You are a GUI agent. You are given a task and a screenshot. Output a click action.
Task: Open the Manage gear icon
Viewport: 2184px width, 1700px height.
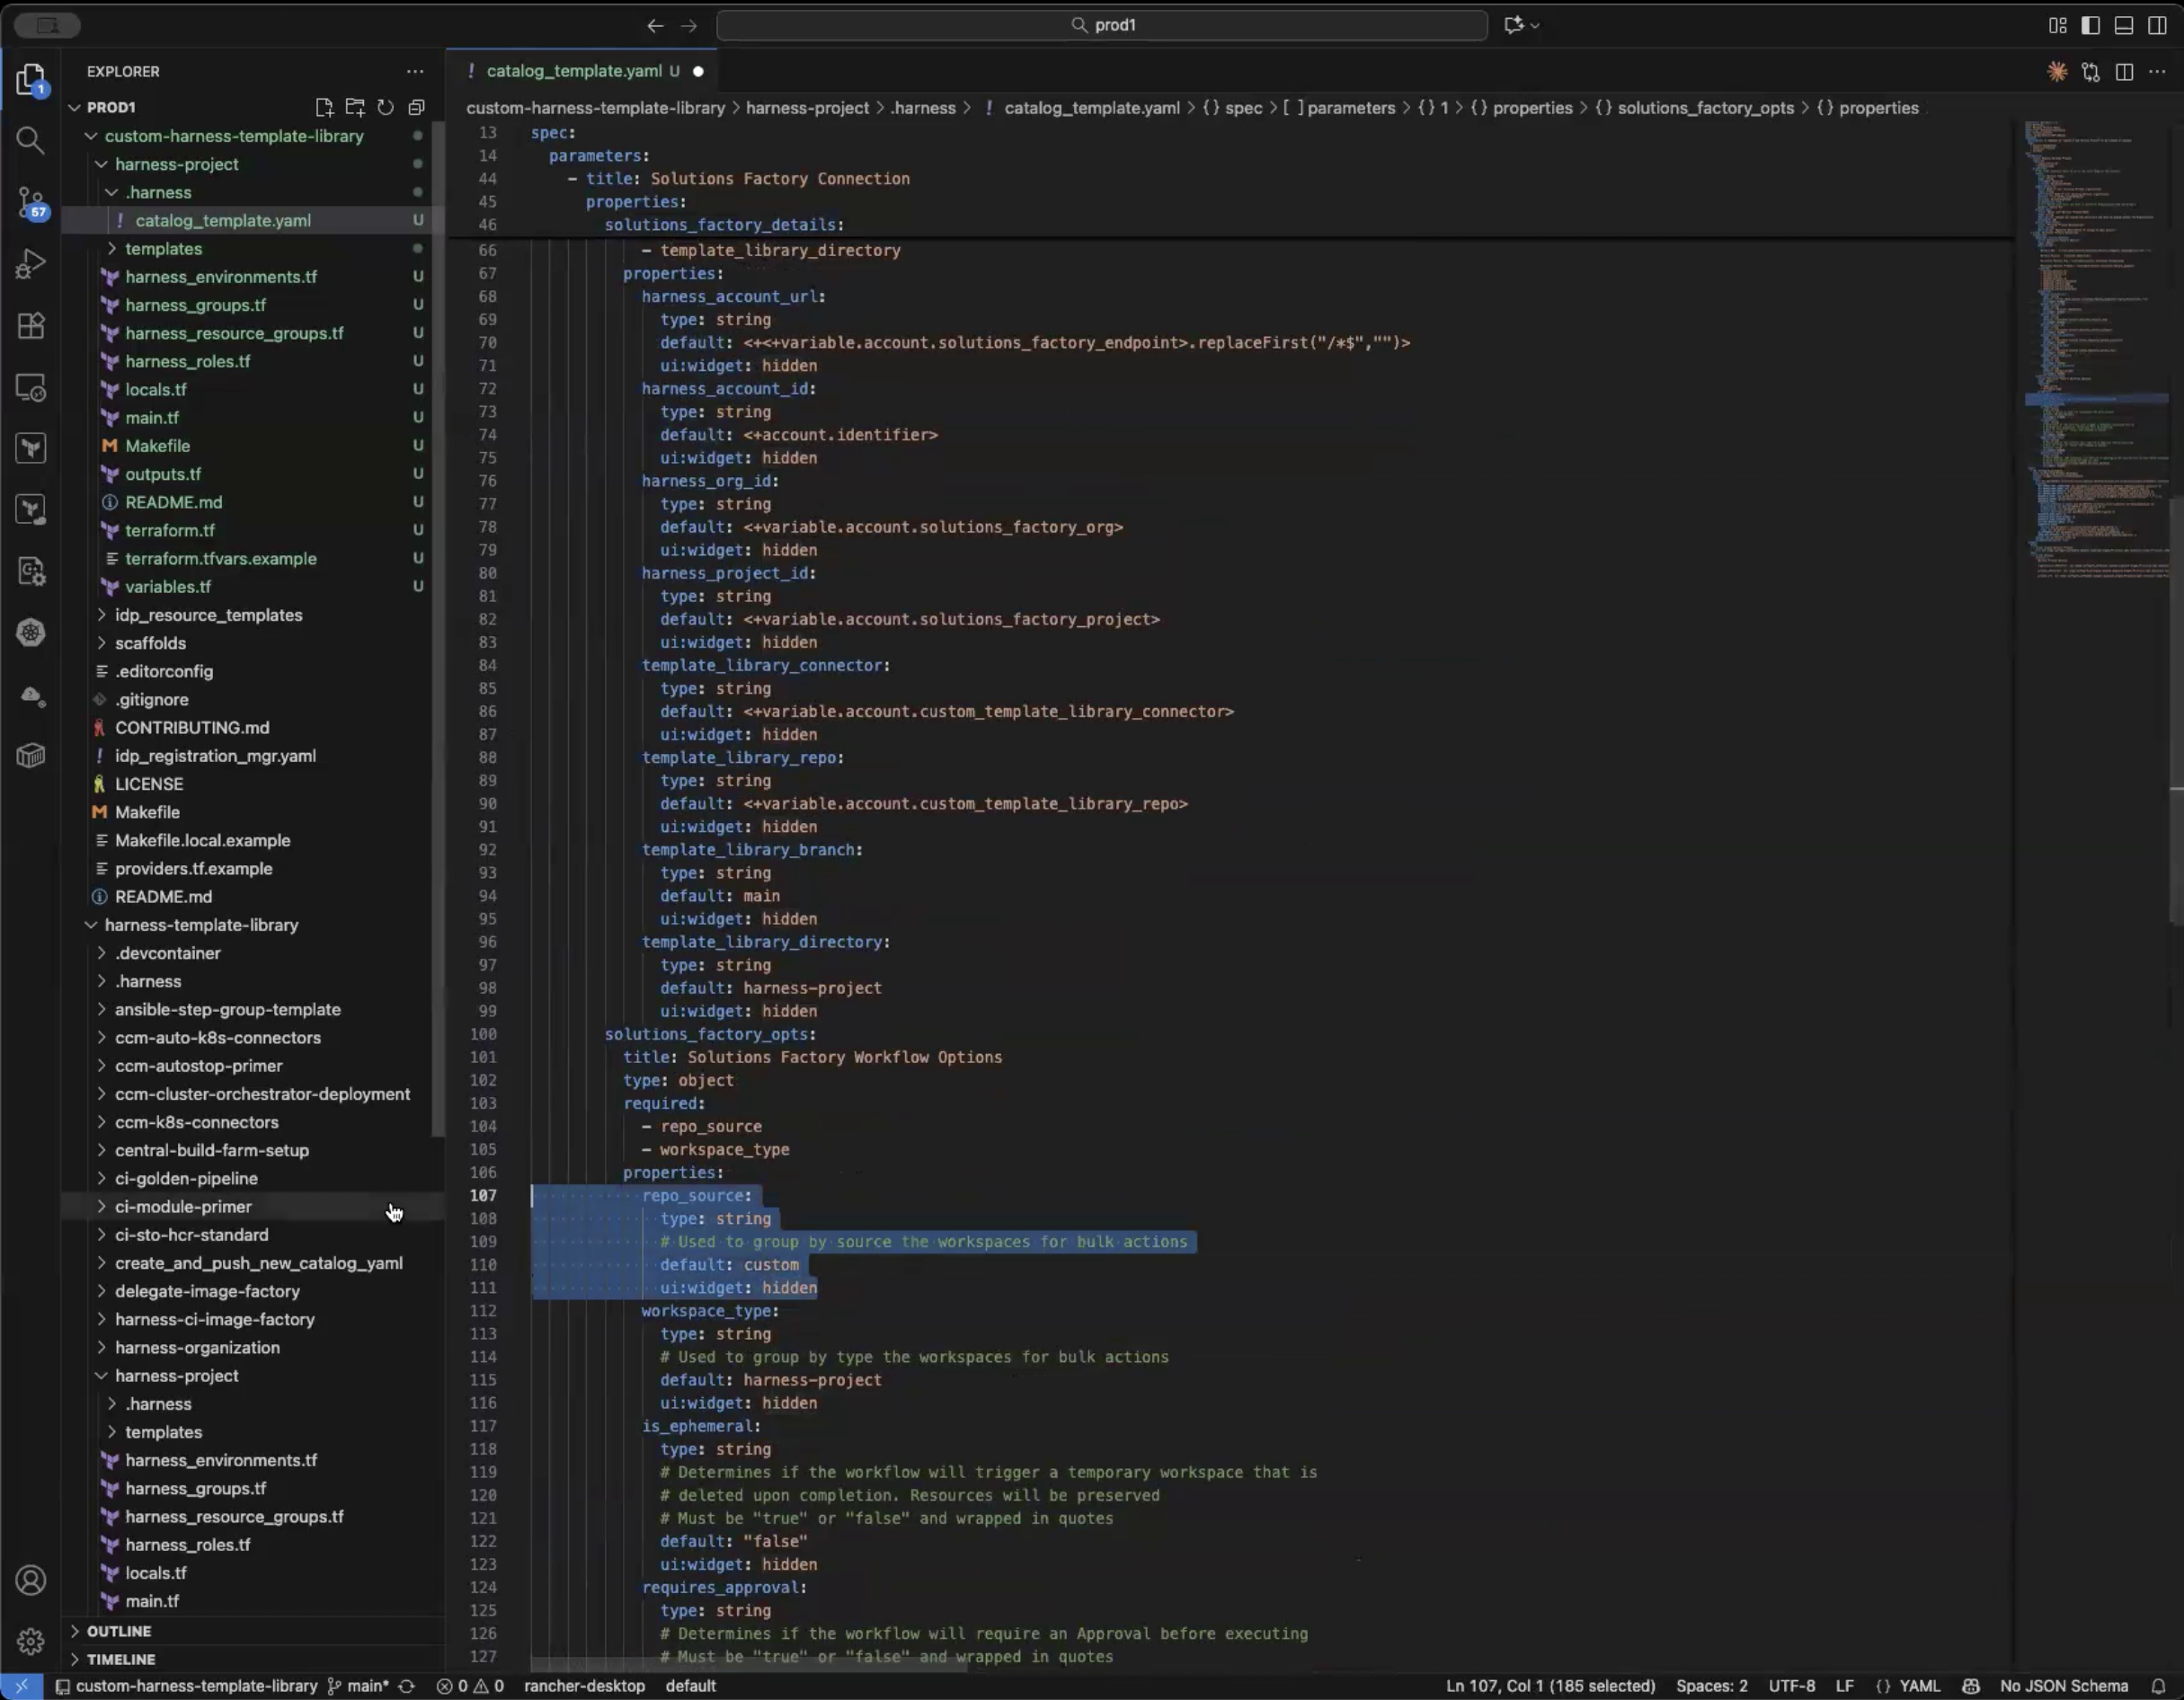tap(31, 1641)
